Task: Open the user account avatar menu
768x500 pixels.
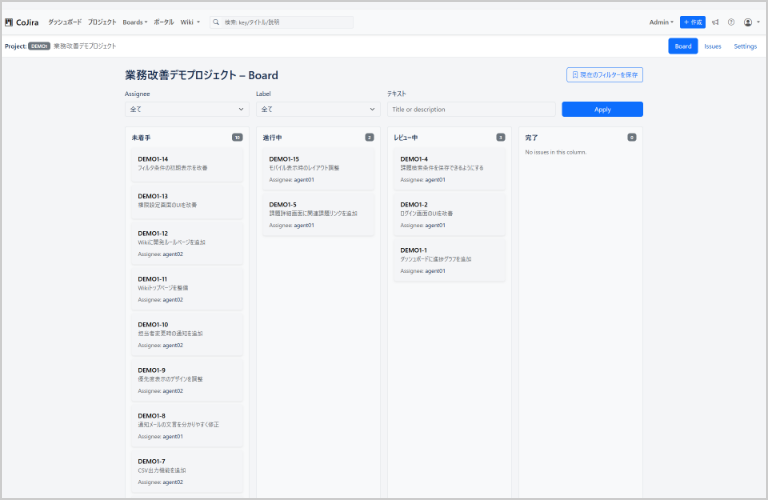Action: point(749,22)
